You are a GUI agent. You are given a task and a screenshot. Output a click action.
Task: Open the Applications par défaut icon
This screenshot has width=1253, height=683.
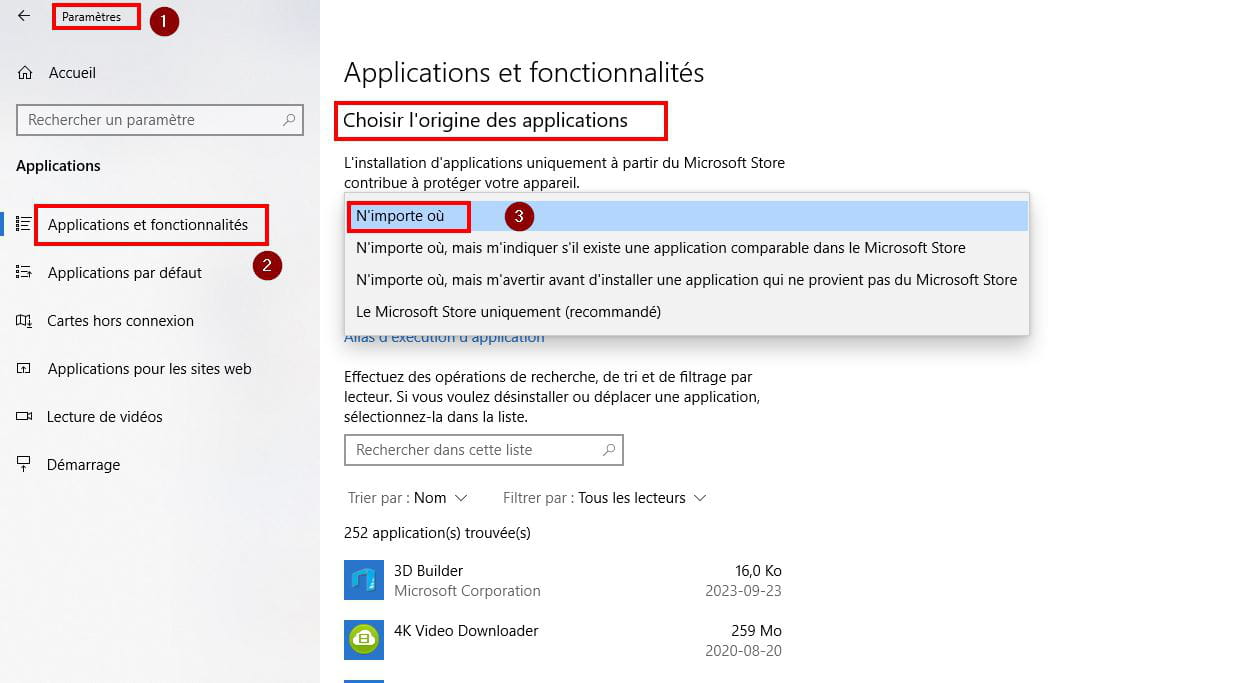[24, 273]
